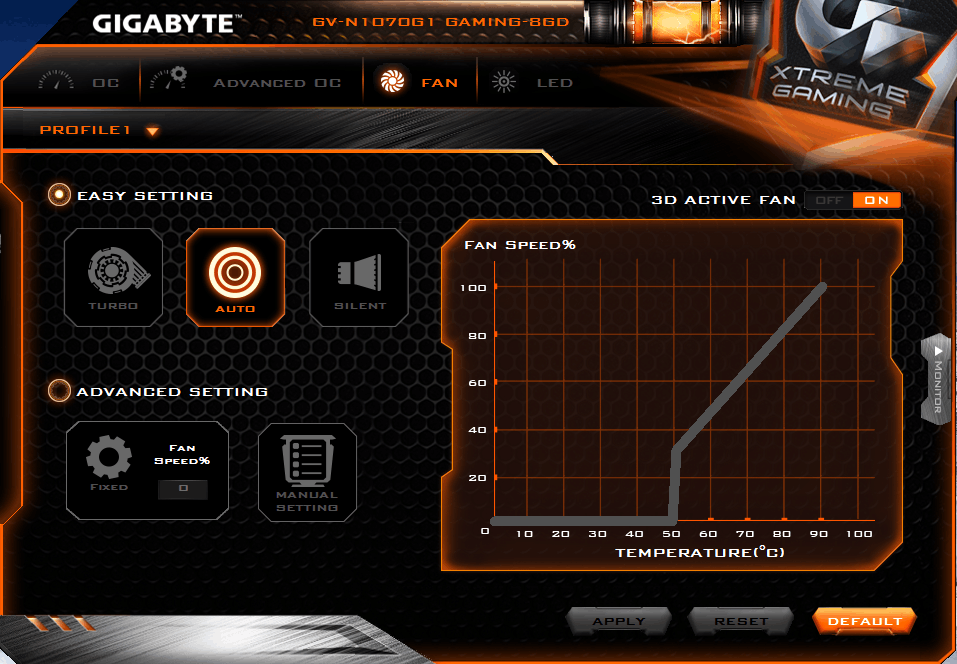The height and width of the screenshot is (664, 957).
Task: Open the OC tab gauge icon
Action: tap(56, 81)
